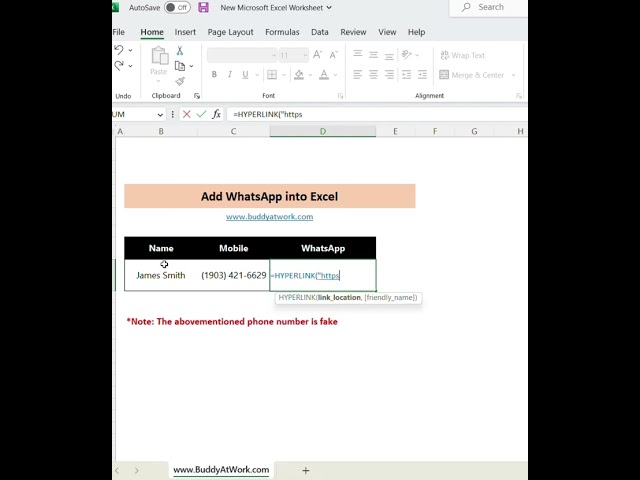The image size is (640, 480).
Task: Click the Align Right icon
Action: [389, 74]
